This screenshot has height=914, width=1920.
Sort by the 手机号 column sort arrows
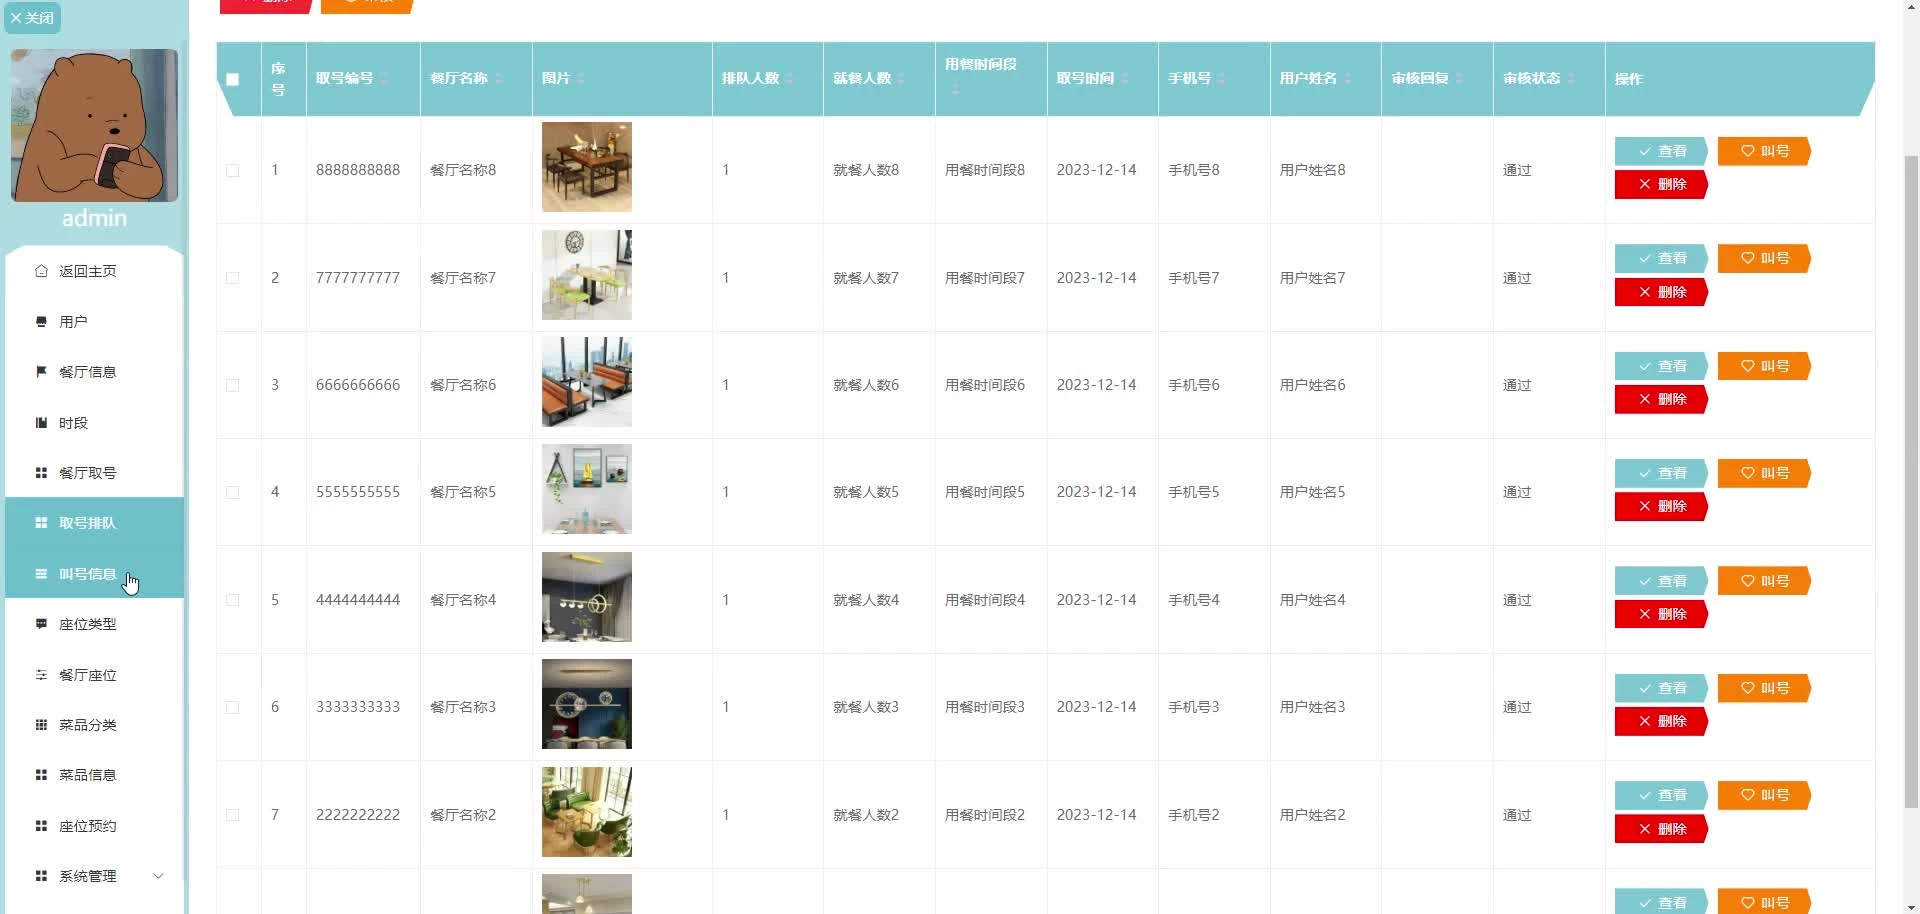pyautogui.click(x=1221, y=78)
